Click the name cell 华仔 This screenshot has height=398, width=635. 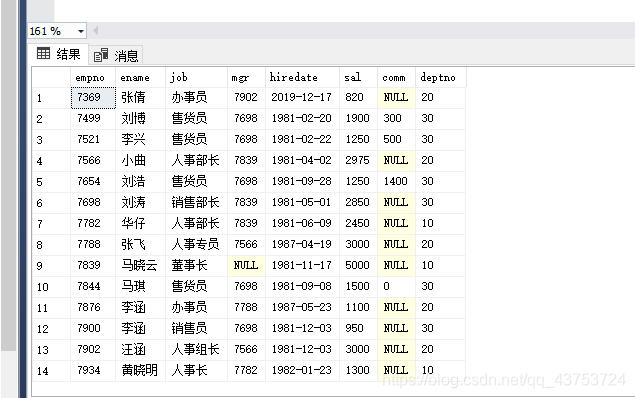tap(141, 224)
